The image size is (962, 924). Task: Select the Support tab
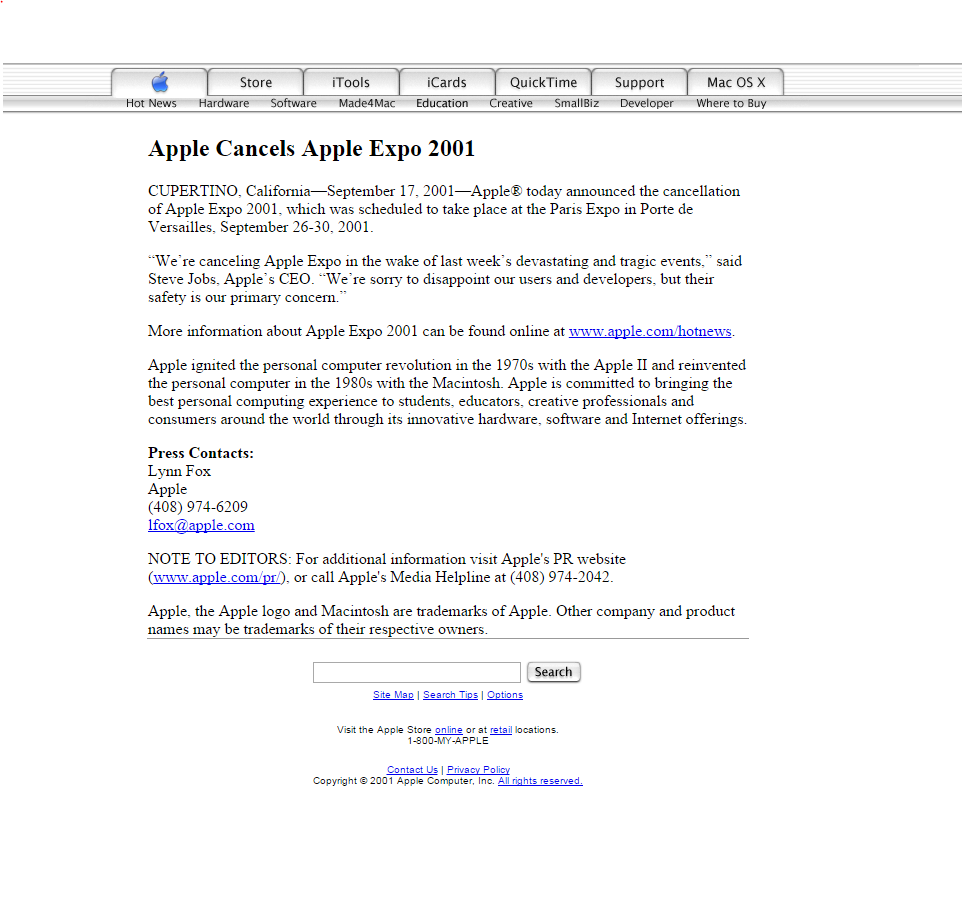point(639,82)
